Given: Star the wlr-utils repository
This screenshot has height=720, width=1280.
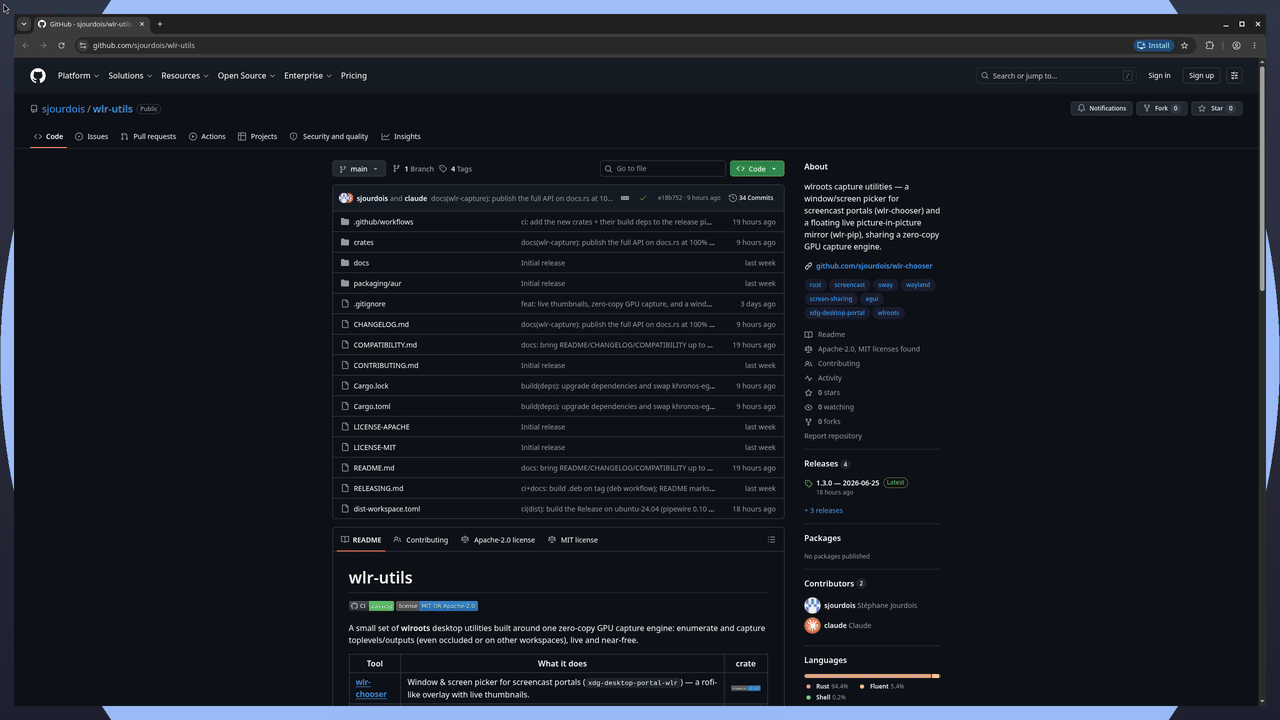Looking at the screenshot, I should click(x=1217, y=108).
